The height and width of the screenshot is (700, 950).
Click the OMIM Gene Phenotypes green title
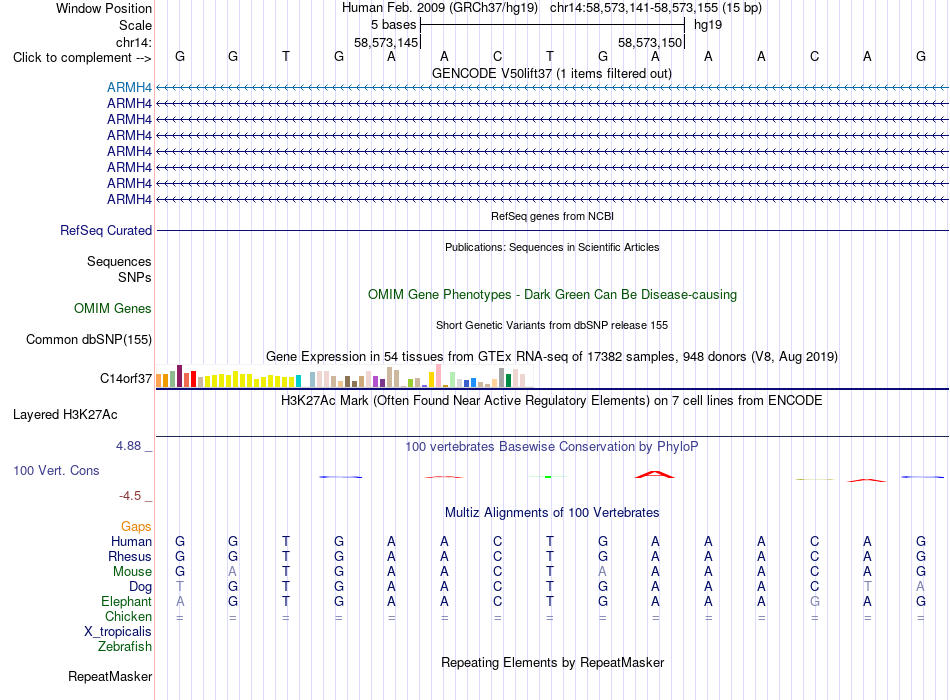pyautogui.click(x=552, y=295)
